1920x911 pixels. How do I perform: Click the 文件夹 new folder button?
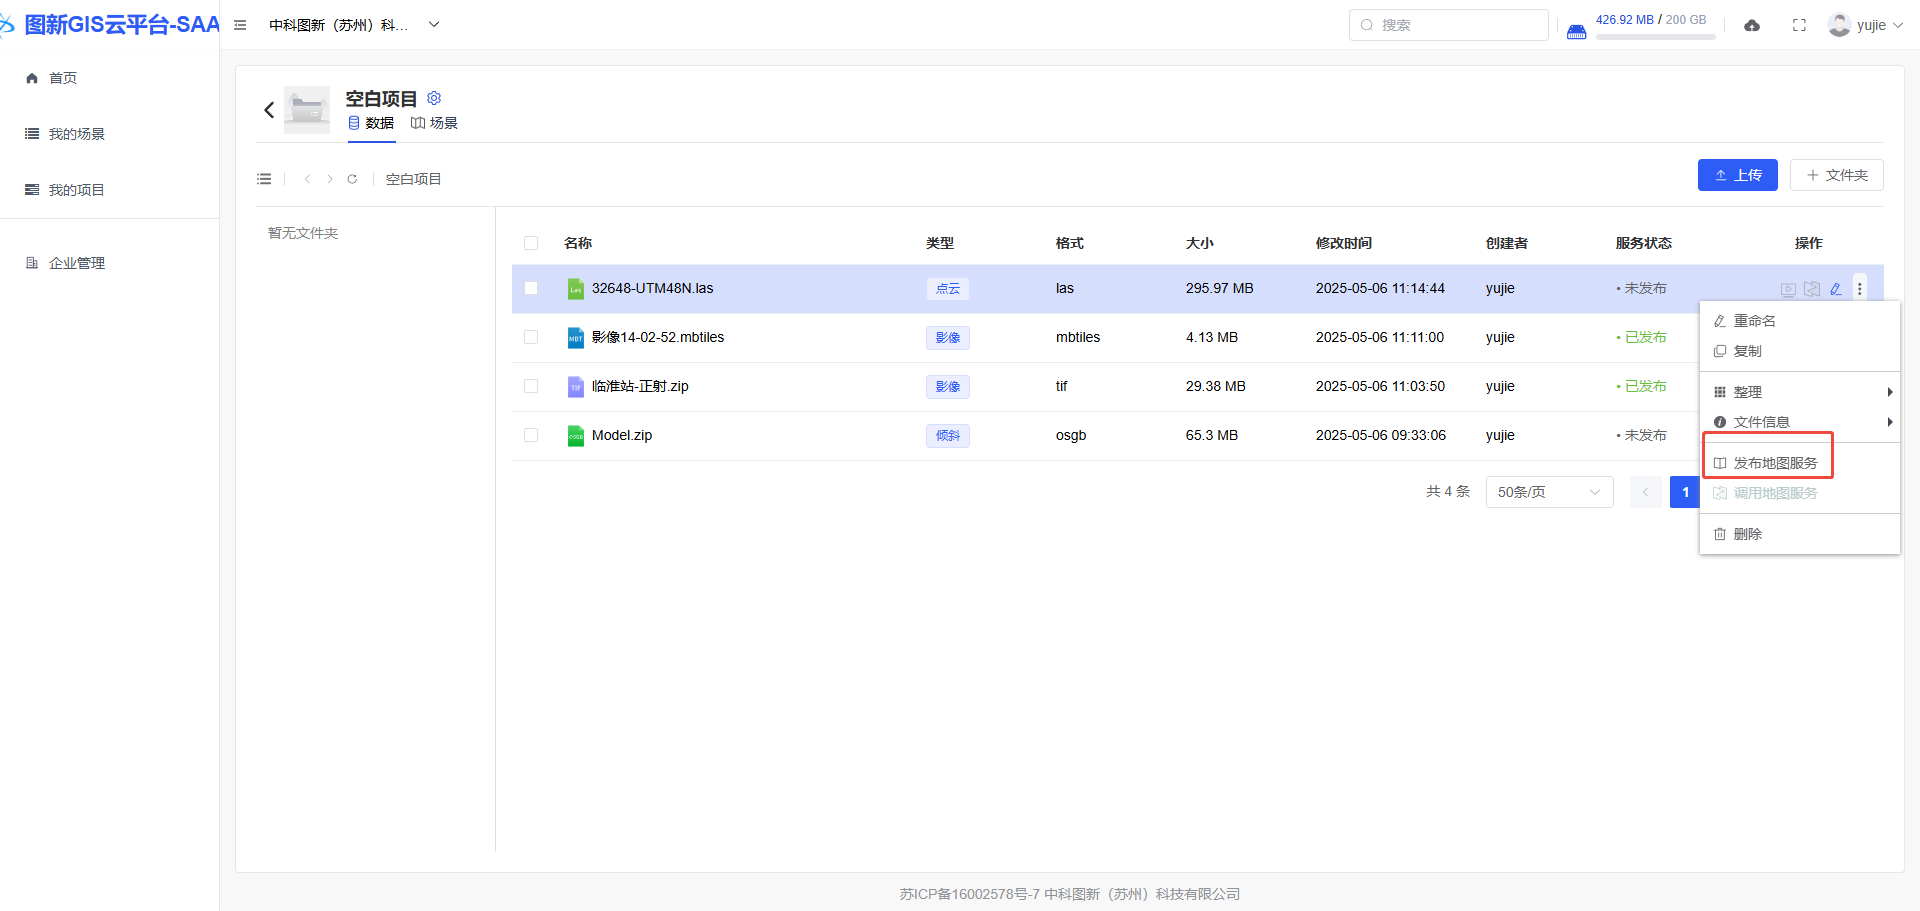click(x=1836, y=175)
